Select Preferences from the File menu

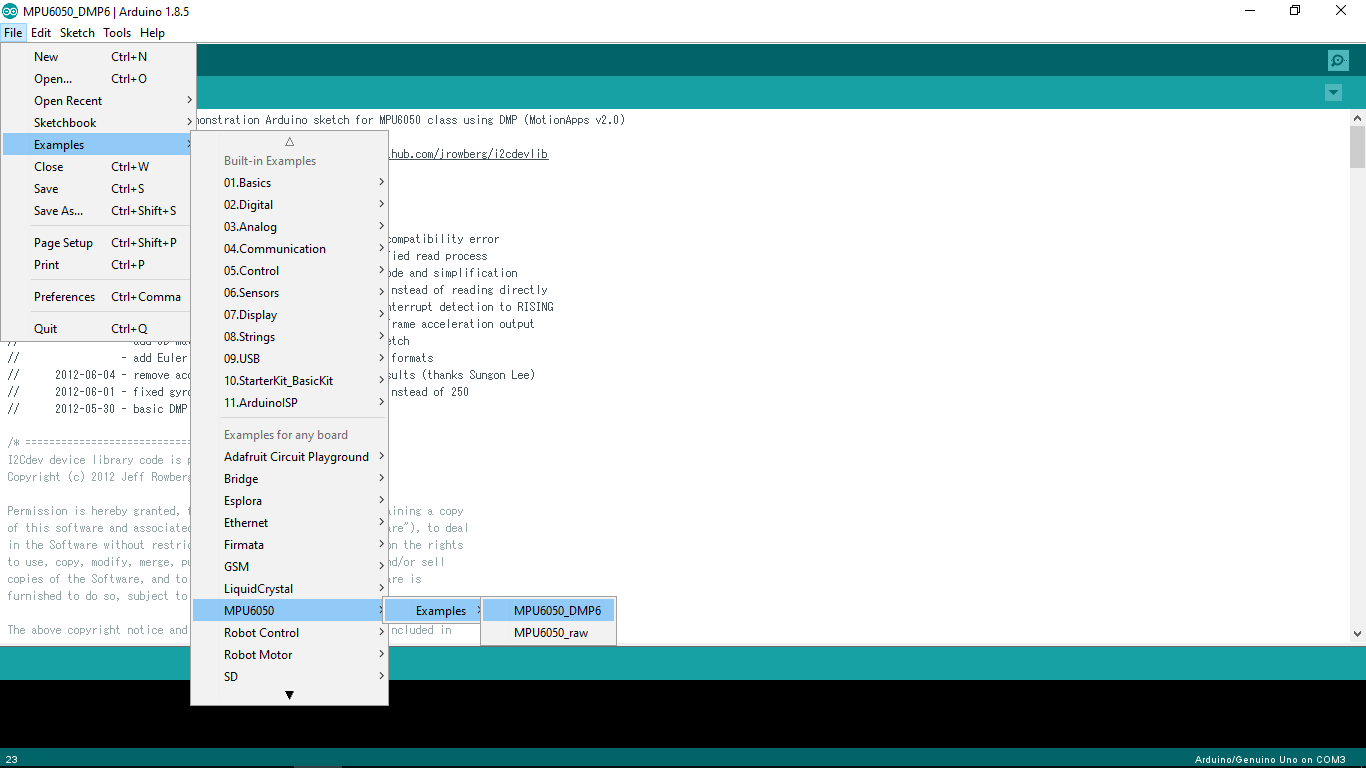[98, 296]
